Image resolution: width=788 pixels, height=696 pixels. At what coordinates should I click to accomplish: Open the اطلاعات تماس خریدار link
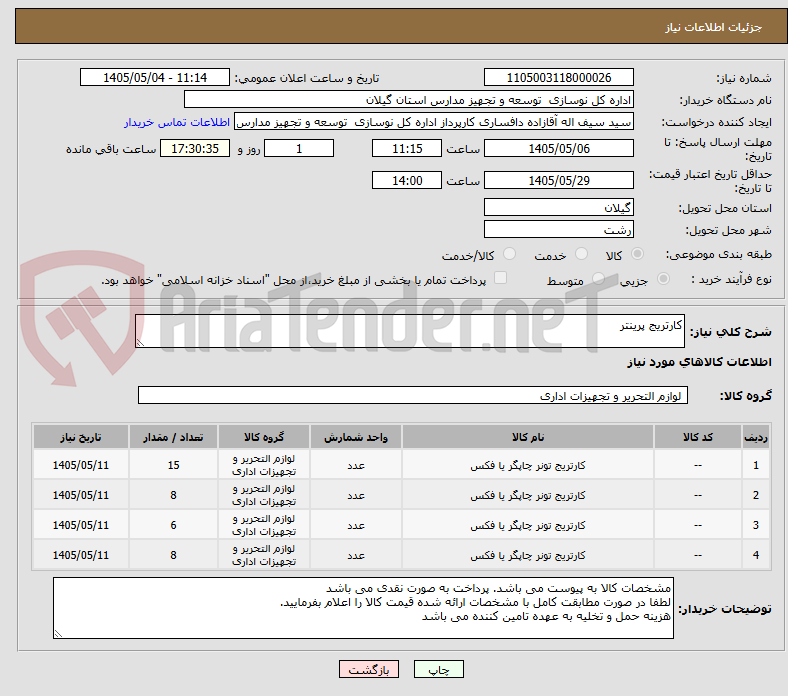(x=177, y=123)
